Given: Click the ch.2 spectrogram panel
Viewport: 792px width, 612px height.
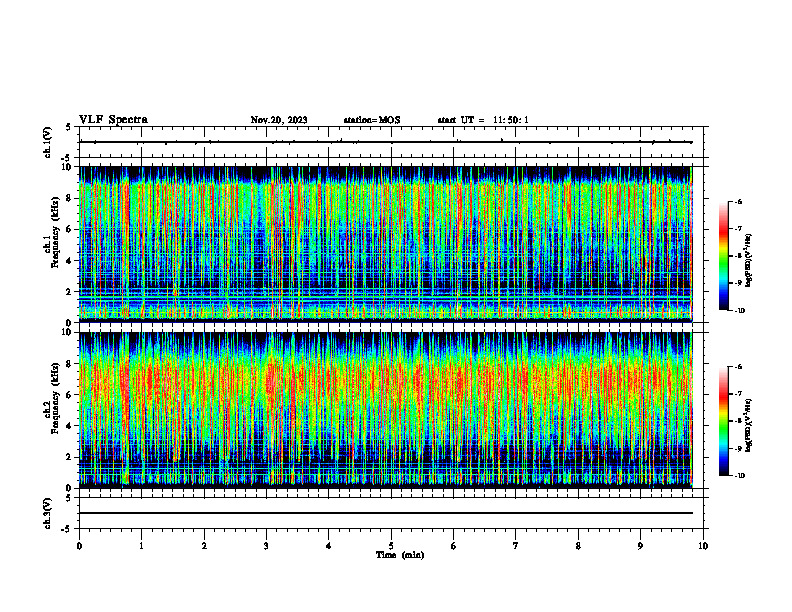Looking at the screenshot, I should pyautogui.click(x=385, y=410).
